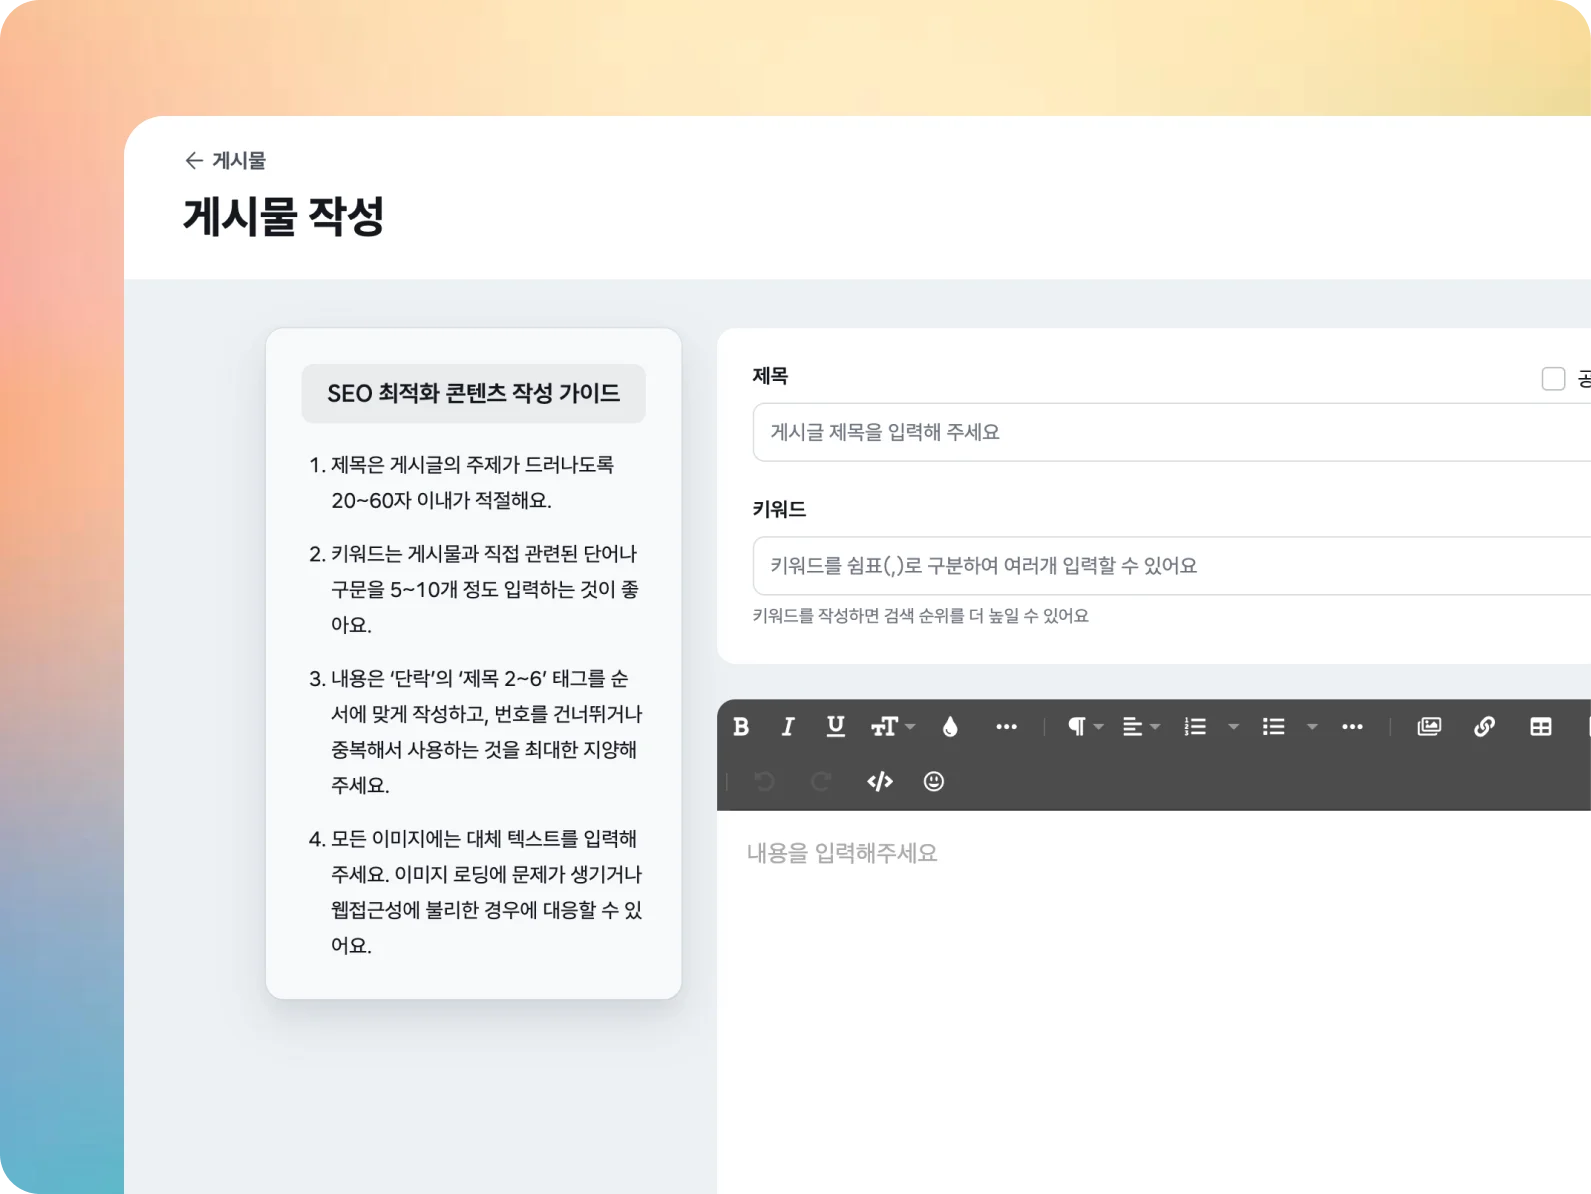Toggle underline formatting in editor toolbar
1591x1194 pixels.
coord(836,727)
